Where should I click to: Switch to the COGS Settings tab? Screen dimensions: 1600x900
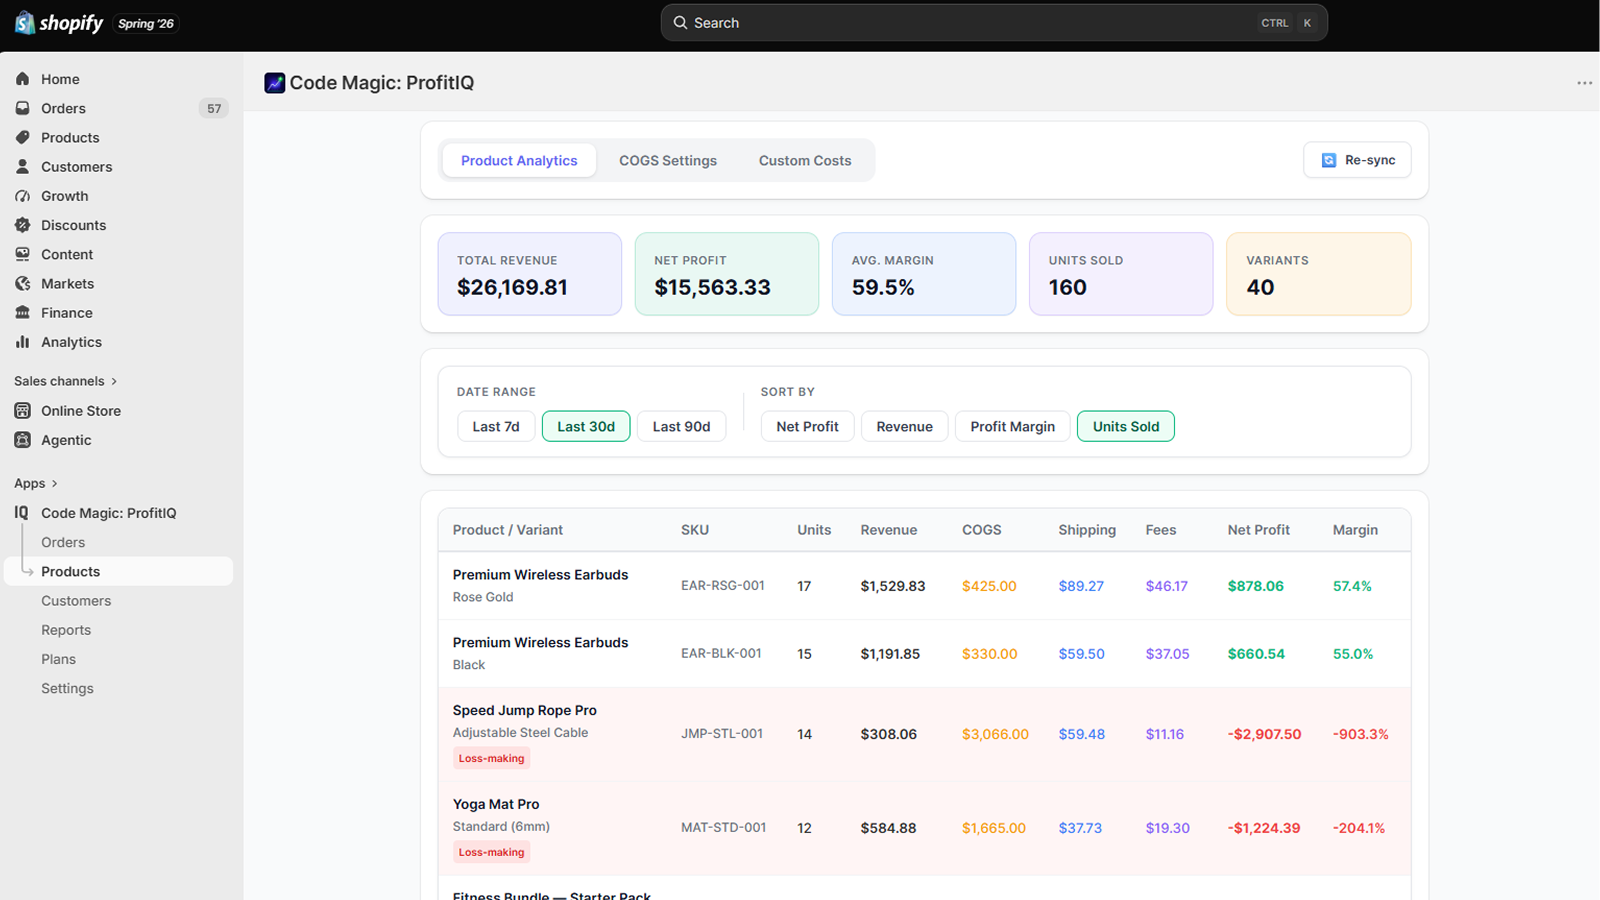668,160
